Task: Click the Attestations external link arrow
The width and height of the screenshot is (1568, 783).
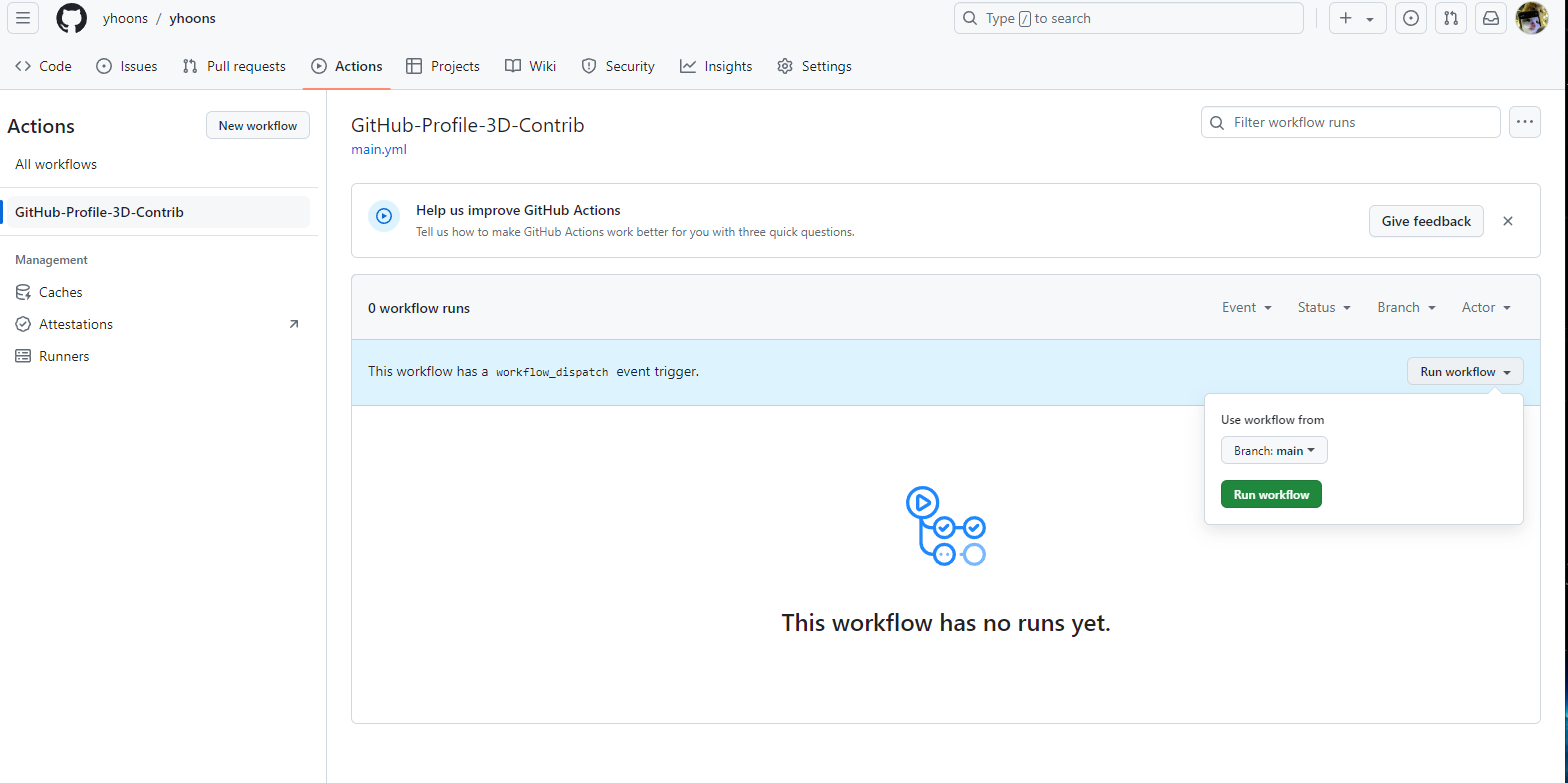Action: (x=294, y=324)
